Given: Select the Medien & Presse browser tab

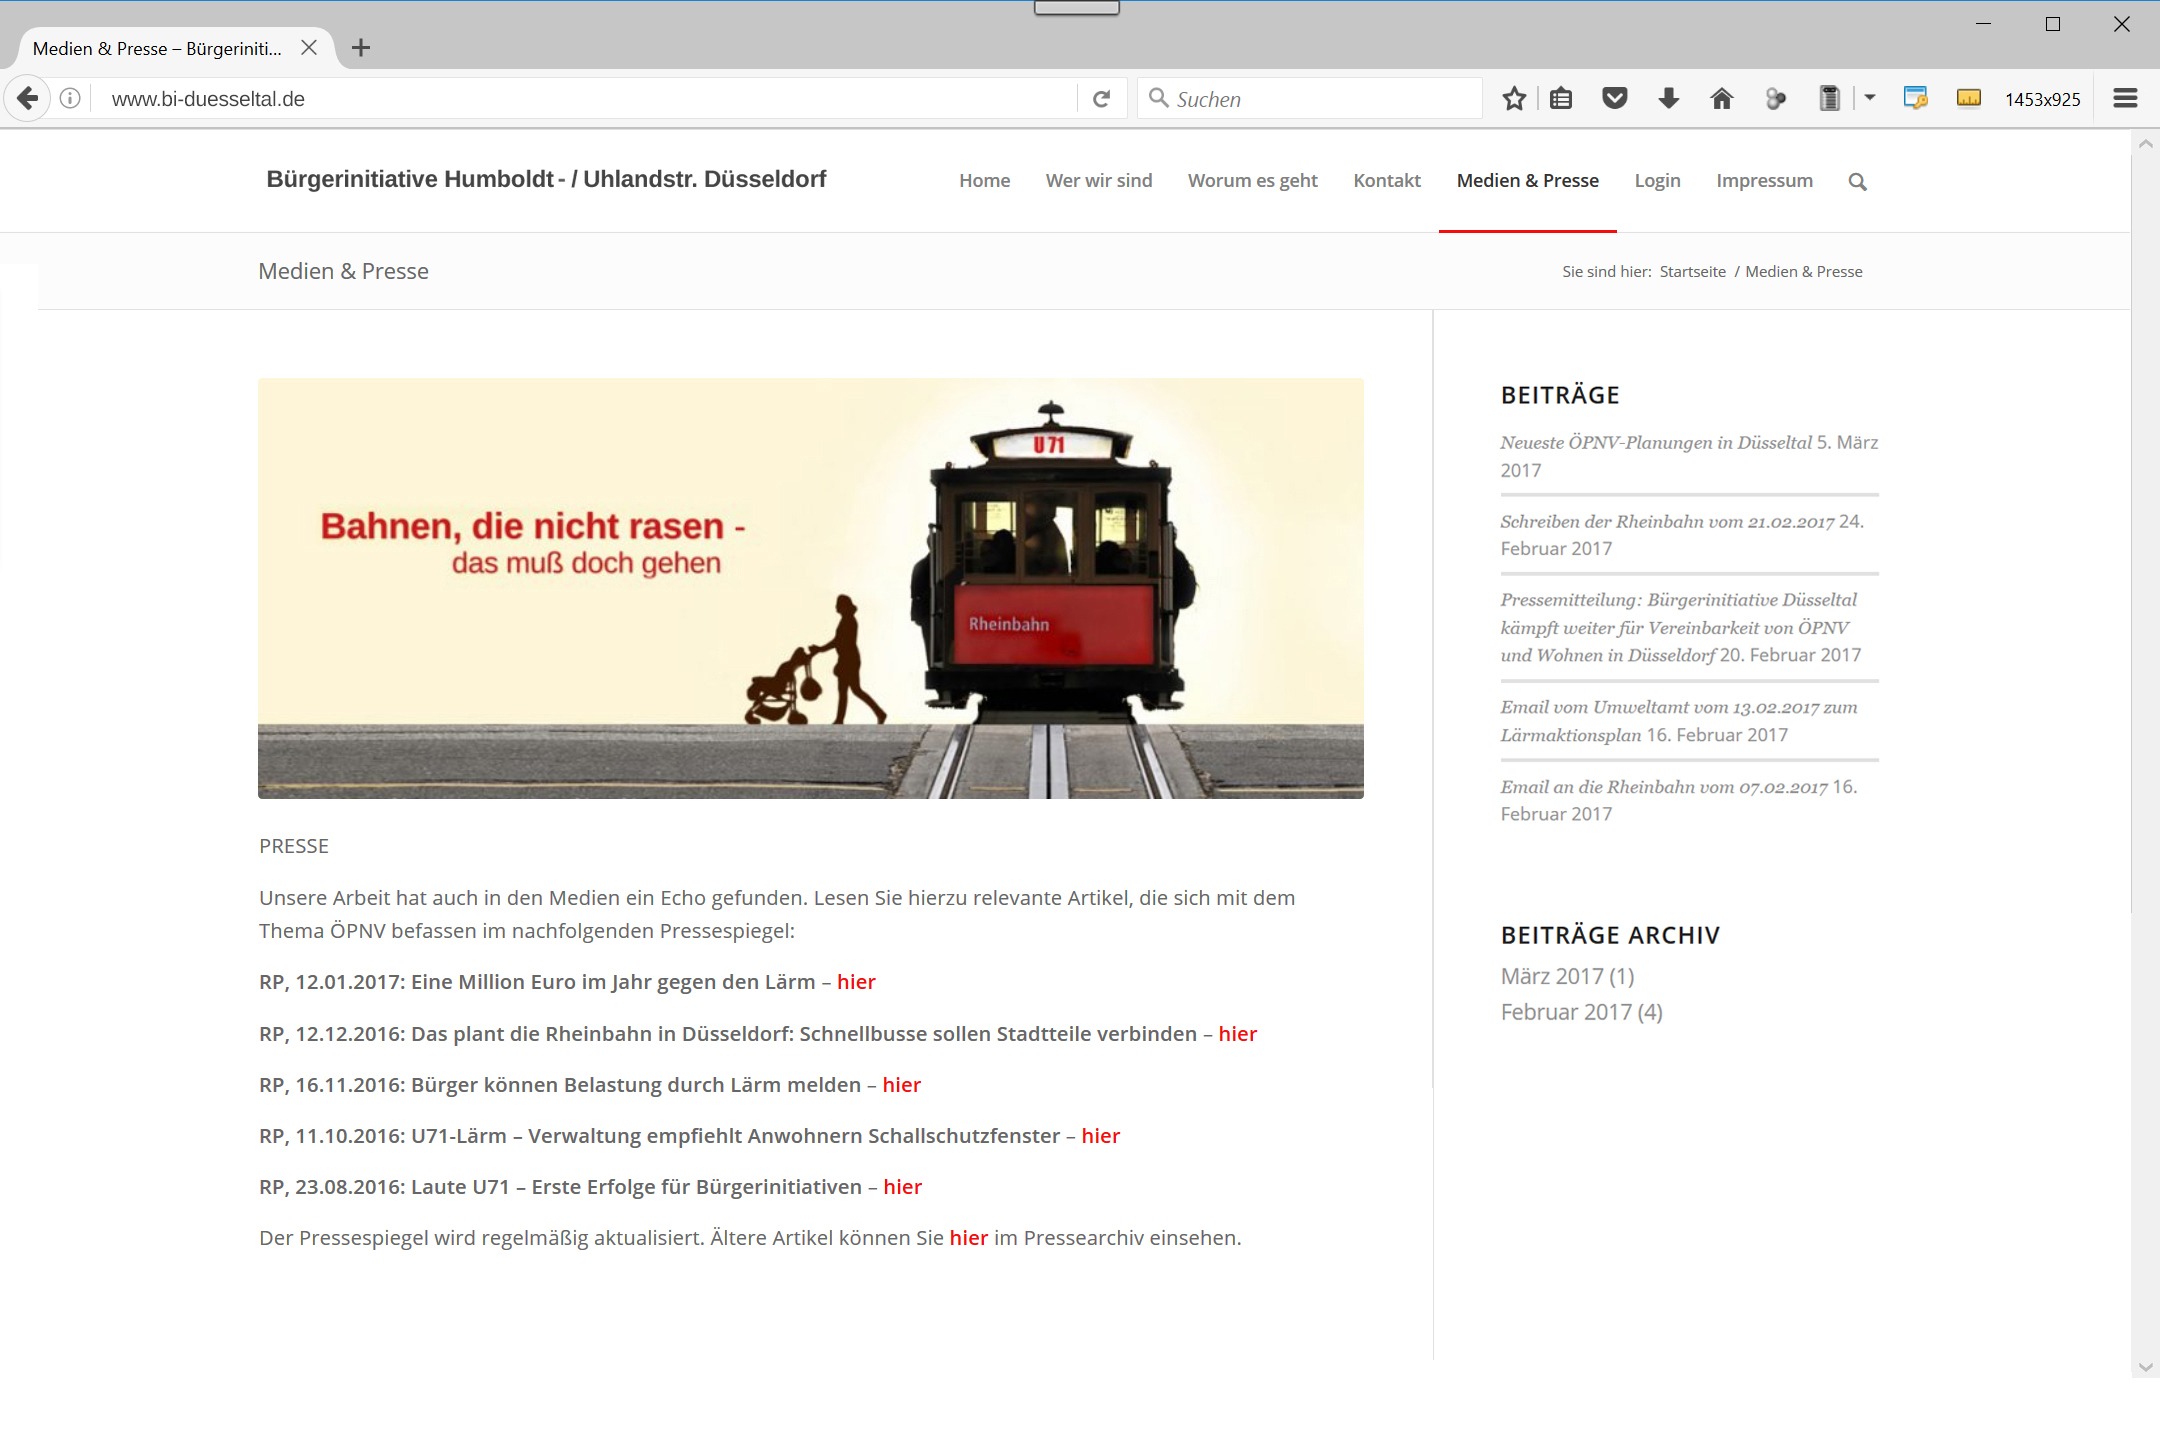Looking at the screenshot, I should pyautogui.click(x=158, y=48).
